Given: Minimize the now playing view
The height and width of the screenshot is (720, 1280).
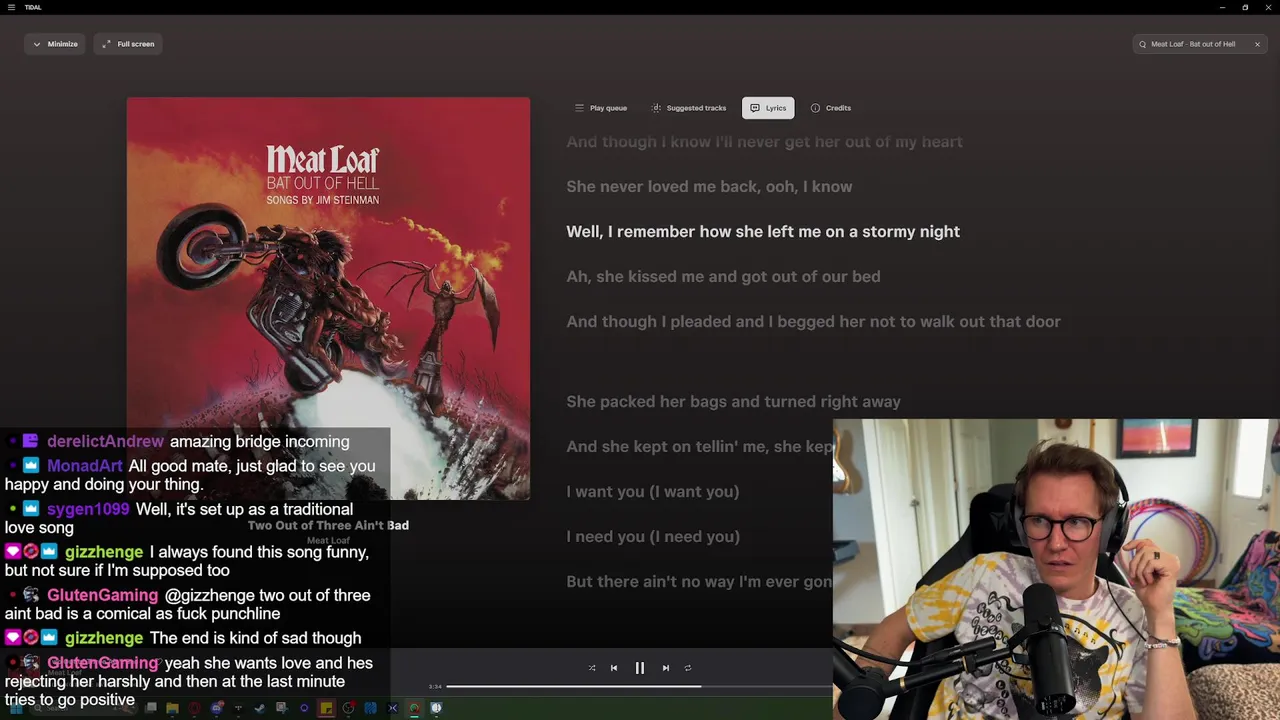Looking at the screenshot, I should [x=55, y=44].
